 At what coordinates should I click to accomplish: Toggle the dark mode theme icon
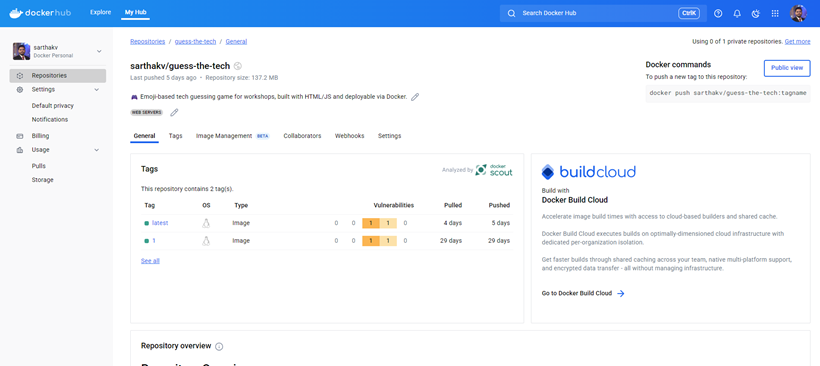[756, 14]
